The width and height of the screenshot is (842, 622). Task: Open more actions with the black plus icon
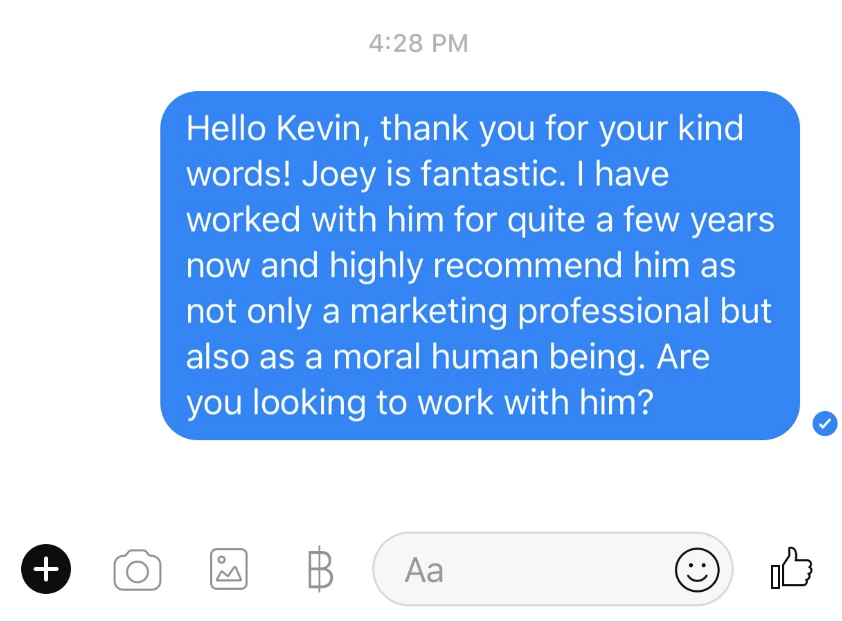(x=46, y=569)
